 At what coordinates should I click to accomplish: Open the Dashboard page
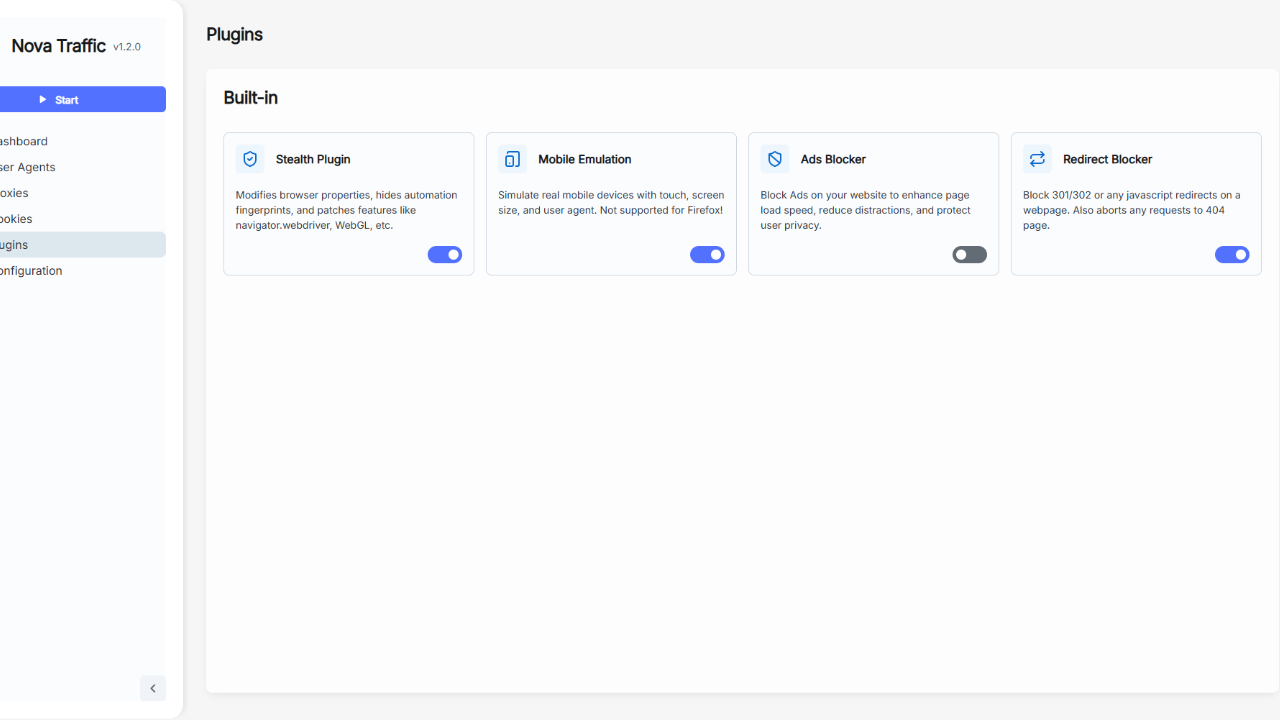(24, 141)
